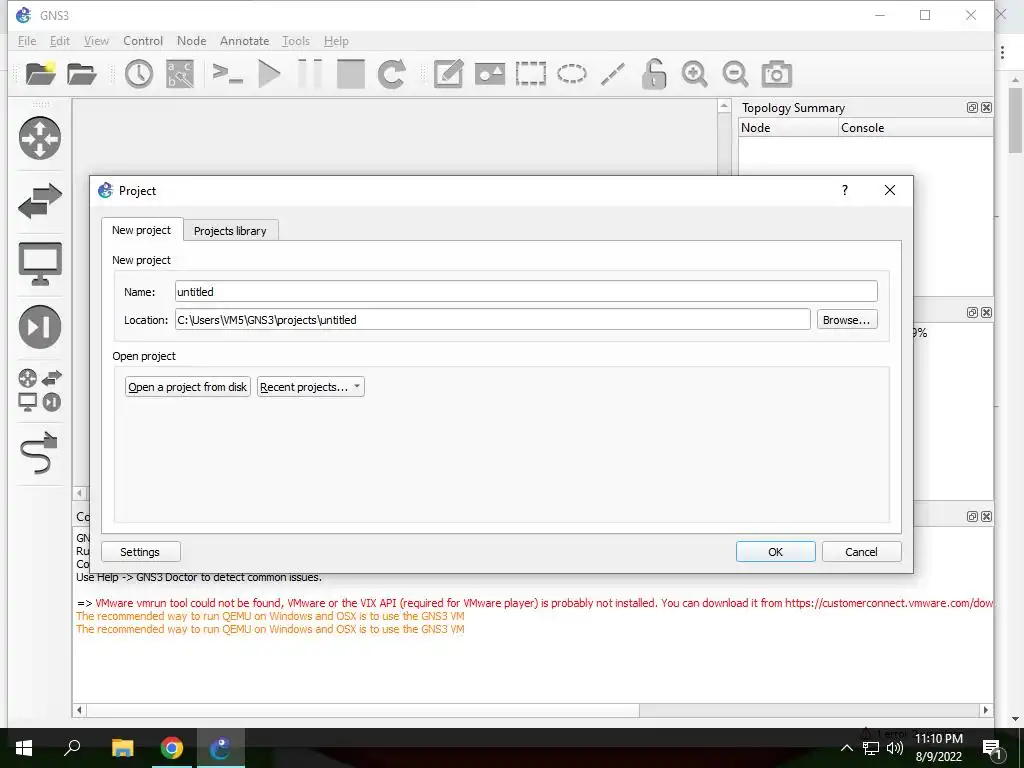Screen dimensions: 1024x768
Task: Show hidden system tray icons chevron
Action: click(846, 748)
